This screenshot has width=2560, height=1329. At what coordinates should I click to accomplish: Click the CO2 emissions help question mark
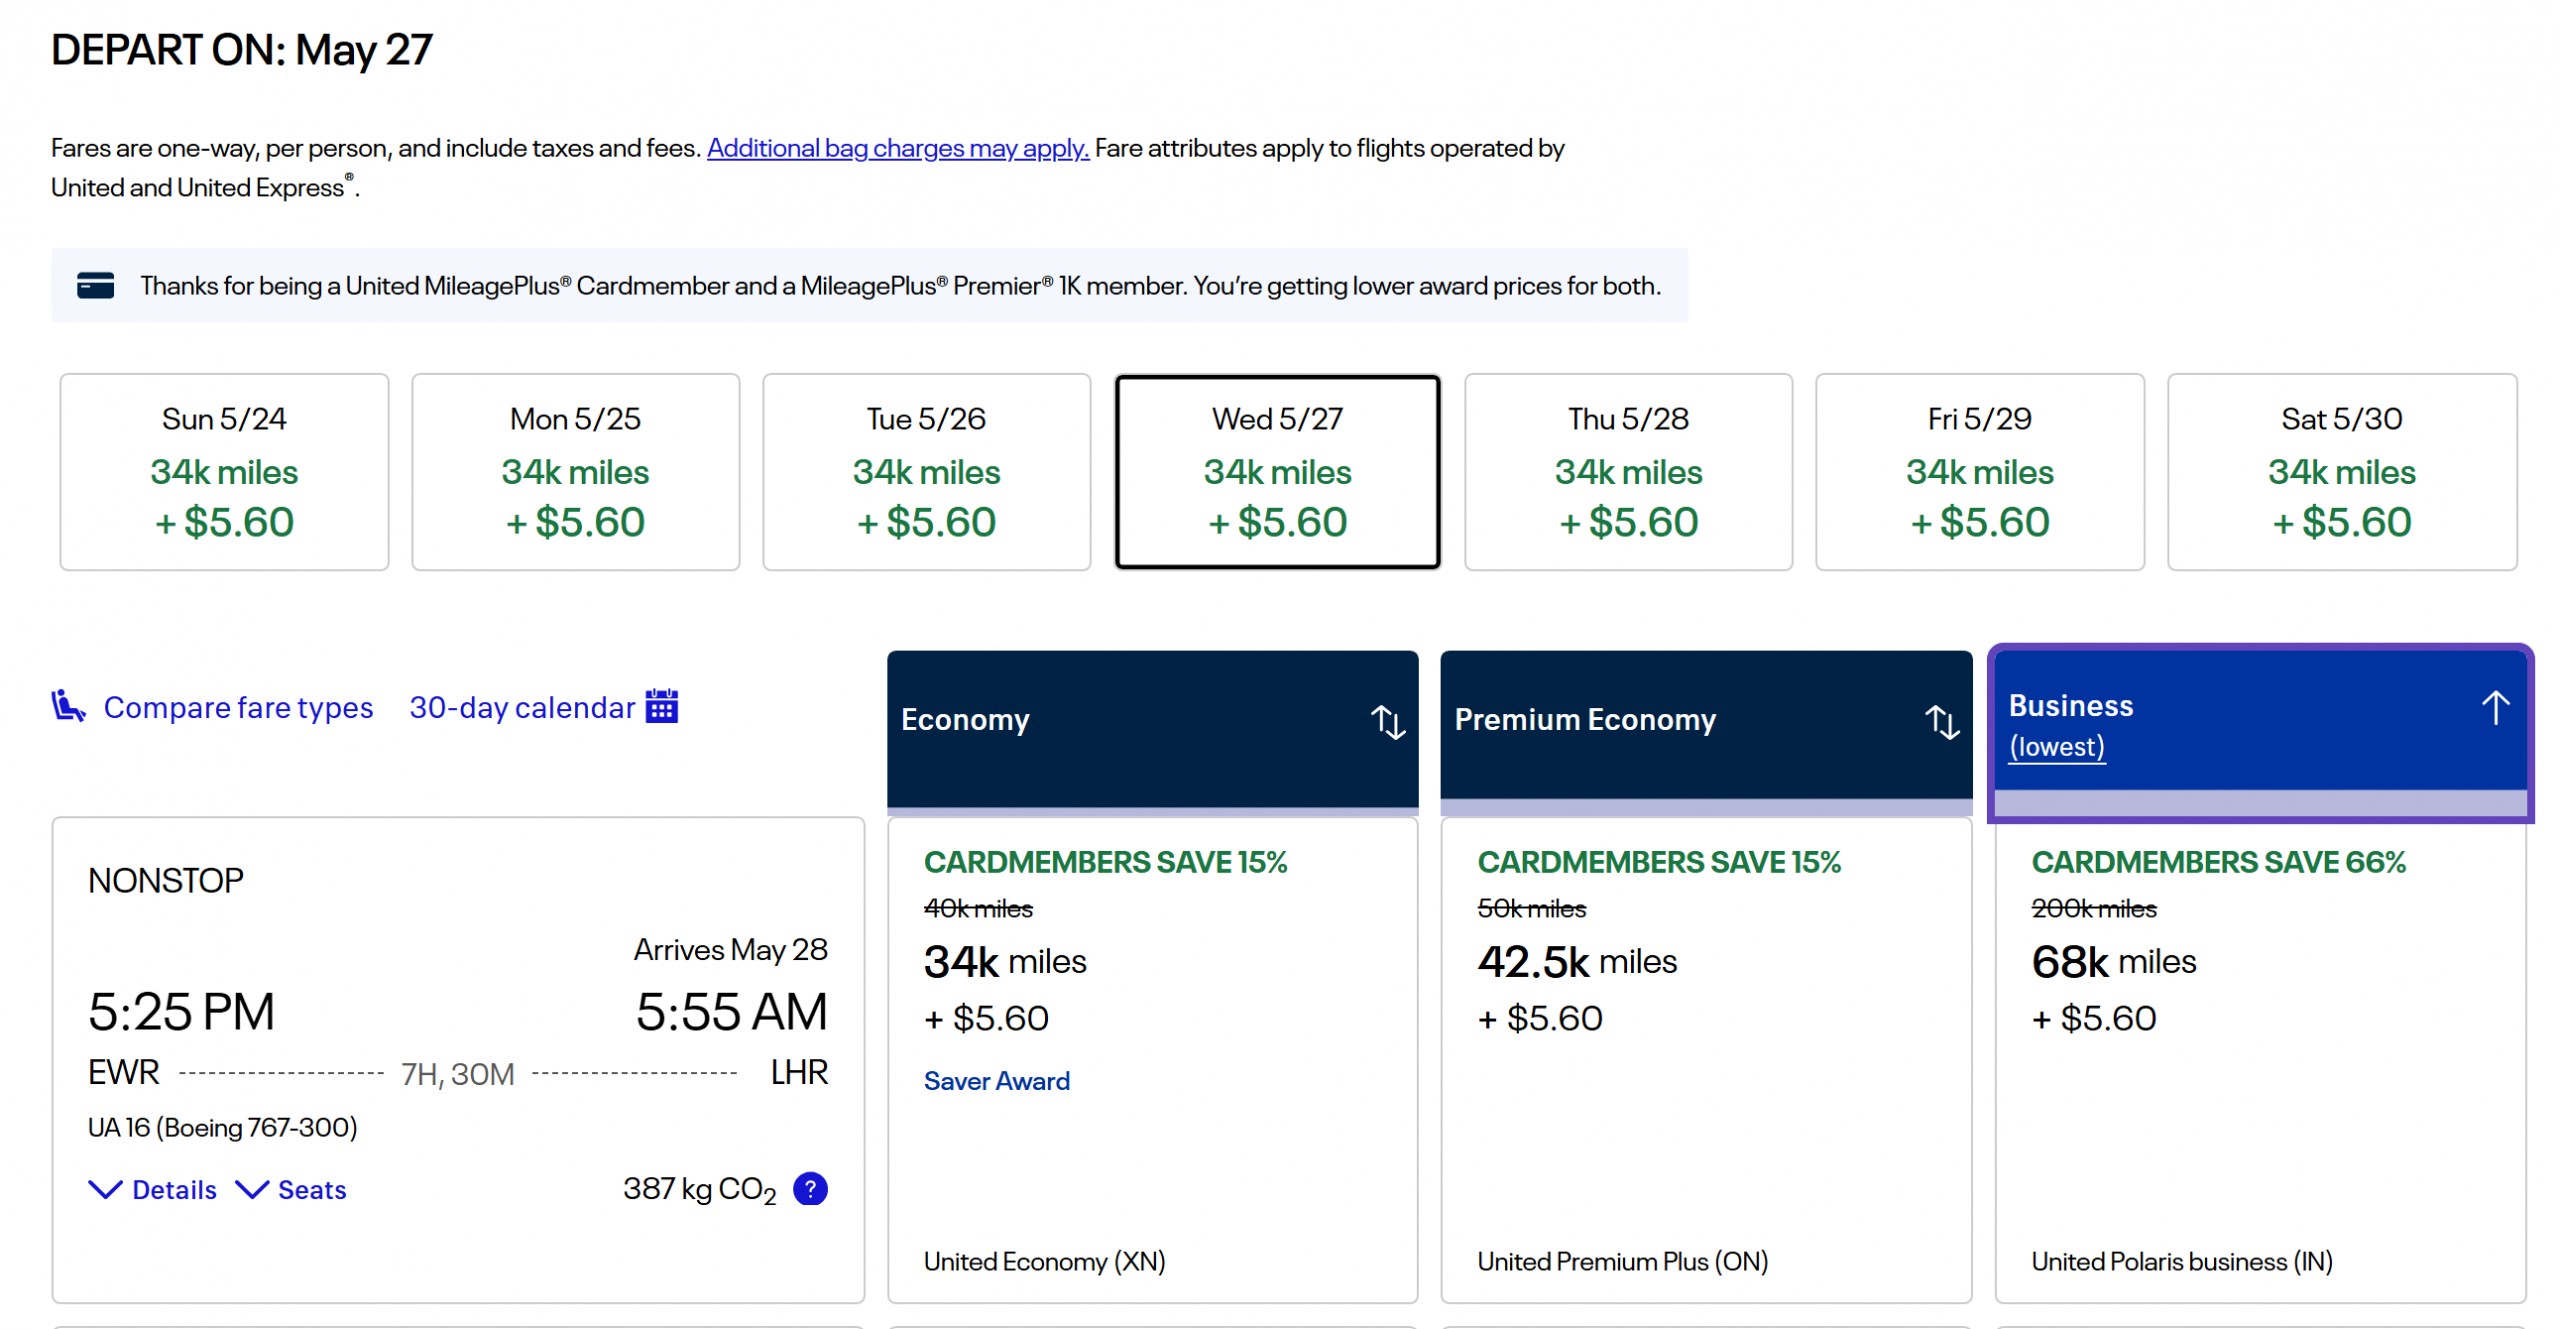(809, 1188)
